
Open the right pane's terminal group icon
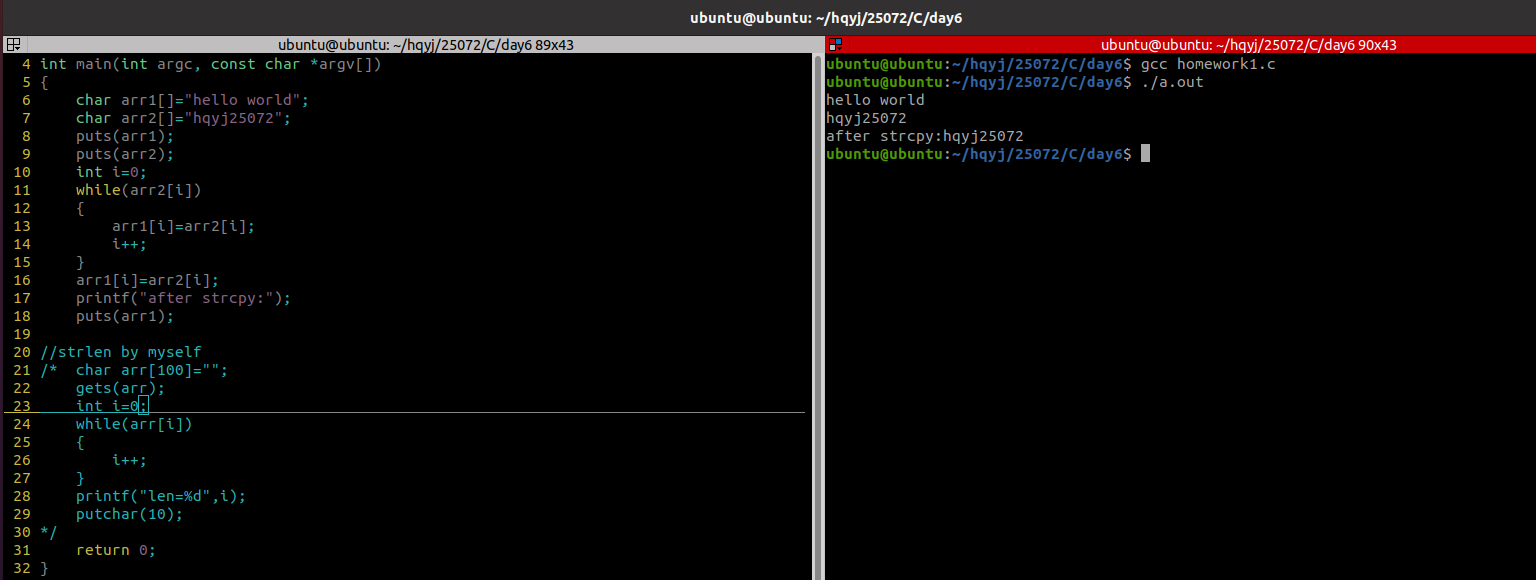pos(836,45)
